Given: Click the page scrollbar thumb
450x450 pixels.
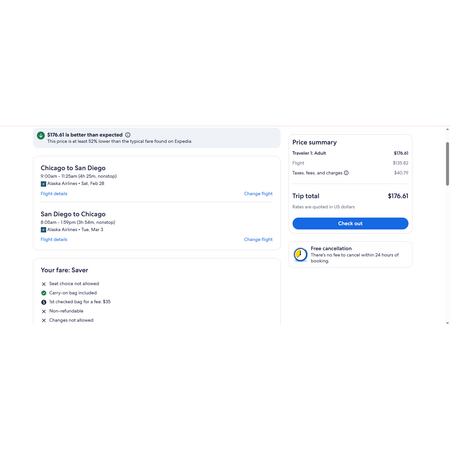Looking at the screenshot, I should pyautogui.click(x=447, y=164).
